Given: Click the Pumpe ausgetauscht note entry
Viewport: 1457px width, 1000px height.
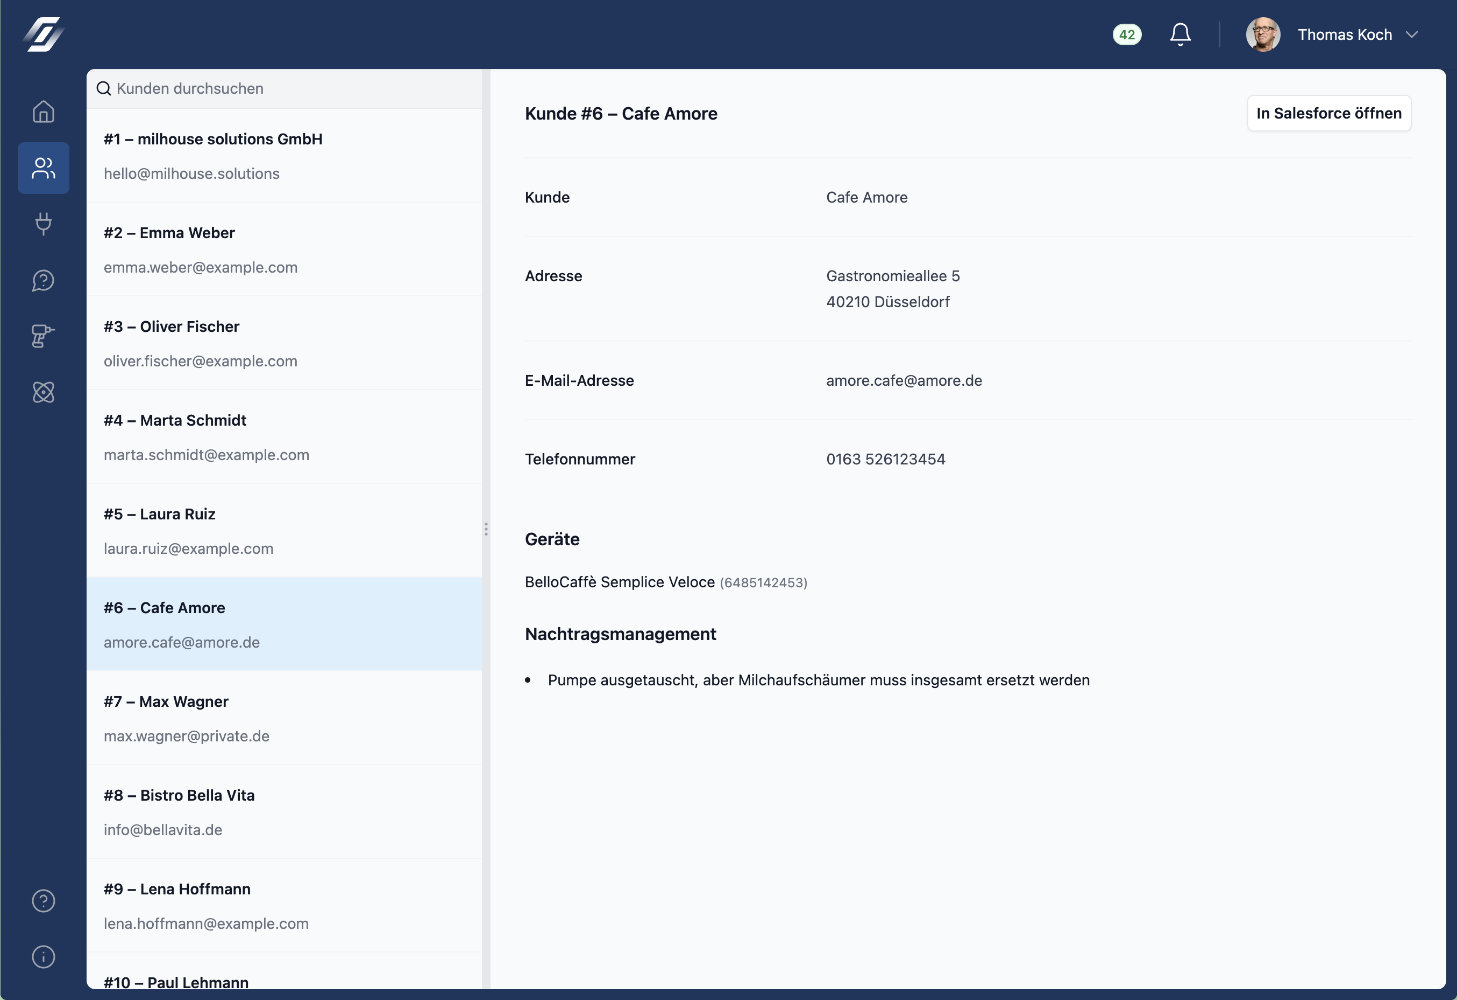Looking at the screenshot, I should [818, 680].
